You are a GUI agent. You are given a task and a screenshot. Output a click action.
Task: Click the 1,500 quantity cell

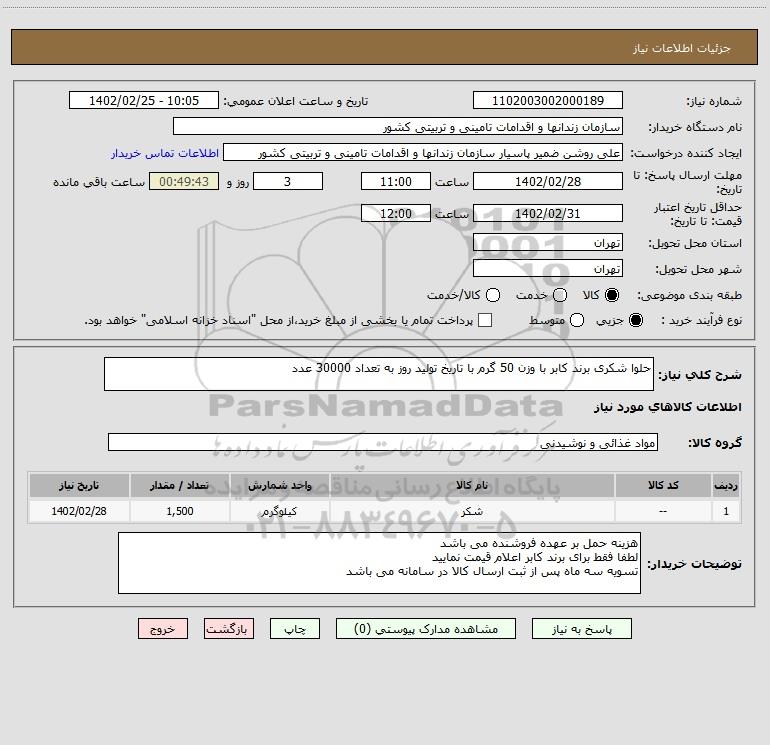(179, 511)
